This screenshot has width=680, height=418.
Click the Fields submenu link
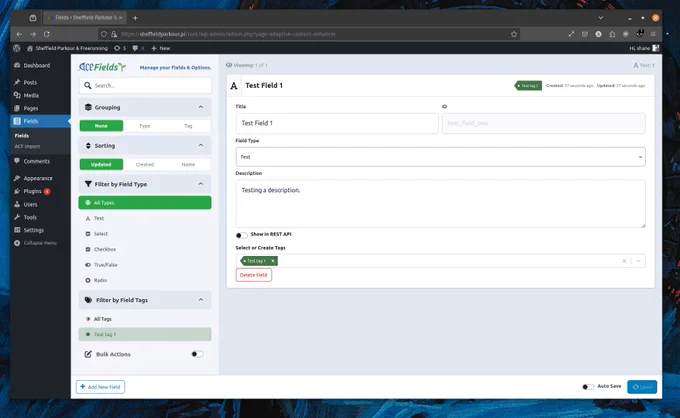[x=22, y=136]
